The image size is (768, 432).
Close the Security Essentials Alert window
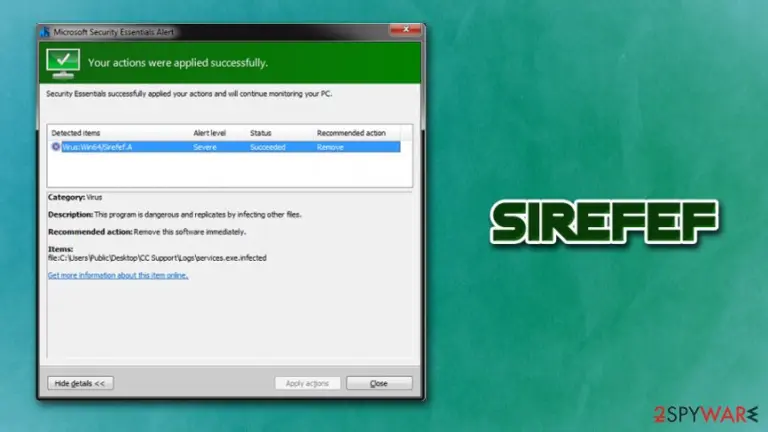click(x=406, y=30)
